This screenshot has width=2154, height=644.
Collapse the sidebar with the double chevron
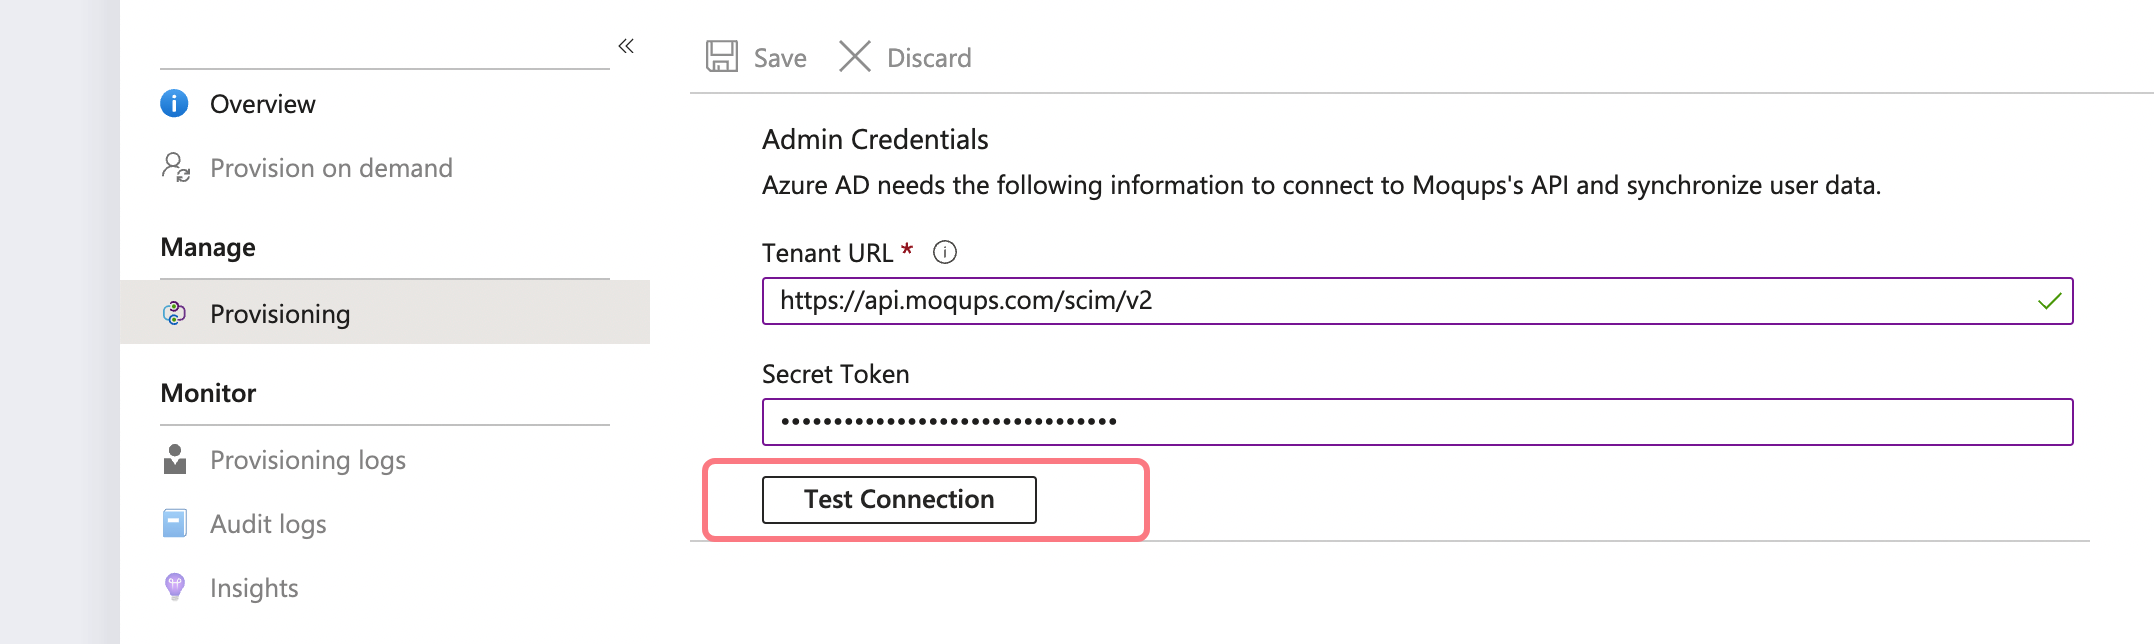pyautogui.click(x=626, y=46)
